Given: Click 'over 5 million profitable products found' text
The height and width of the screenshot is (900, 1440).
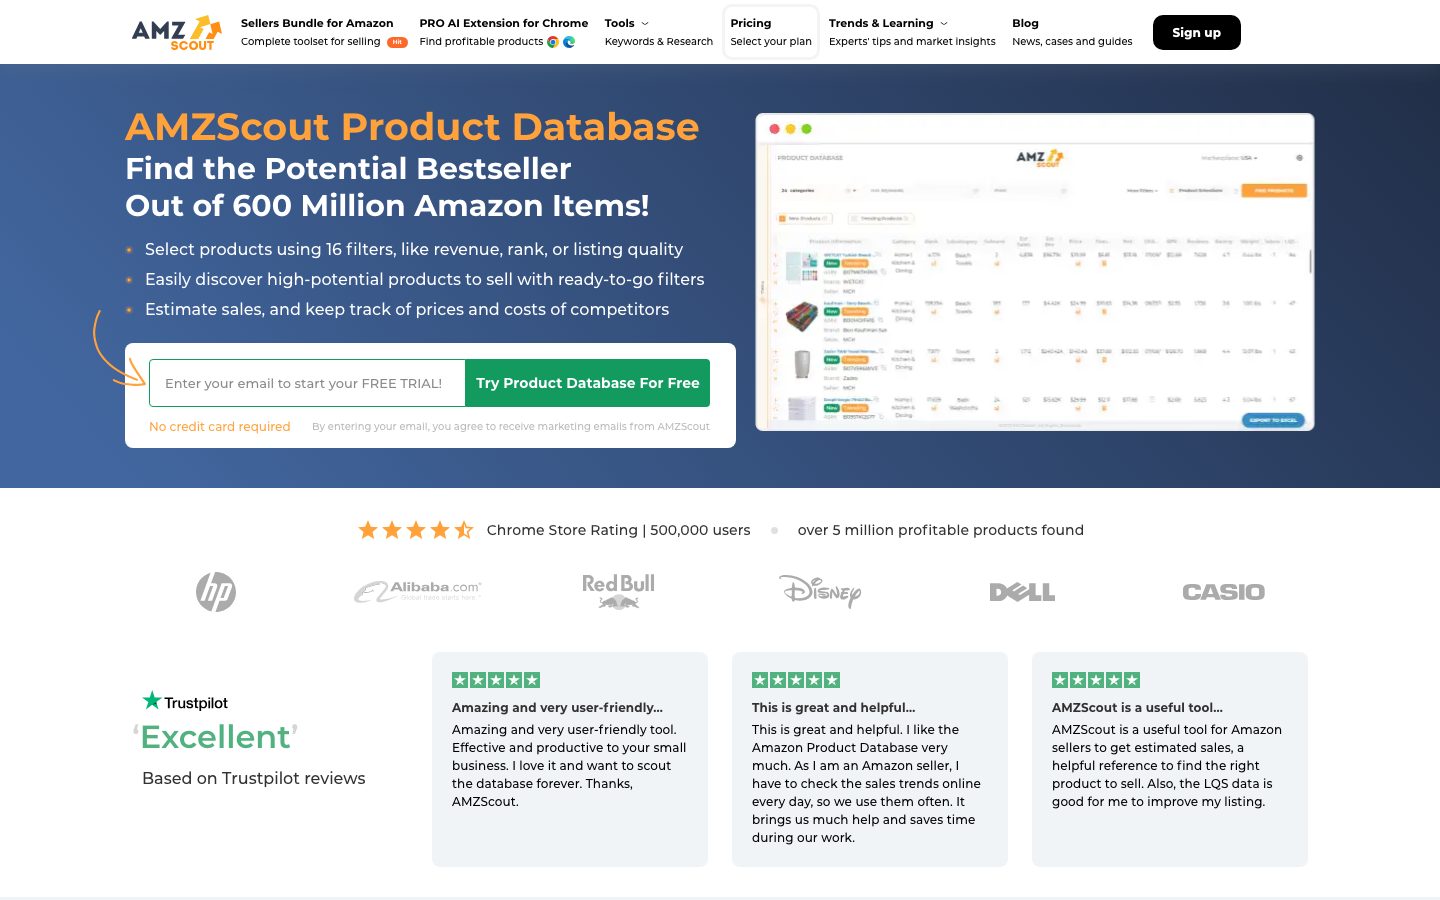Looking at the screenshot, I should click(940, 530).
